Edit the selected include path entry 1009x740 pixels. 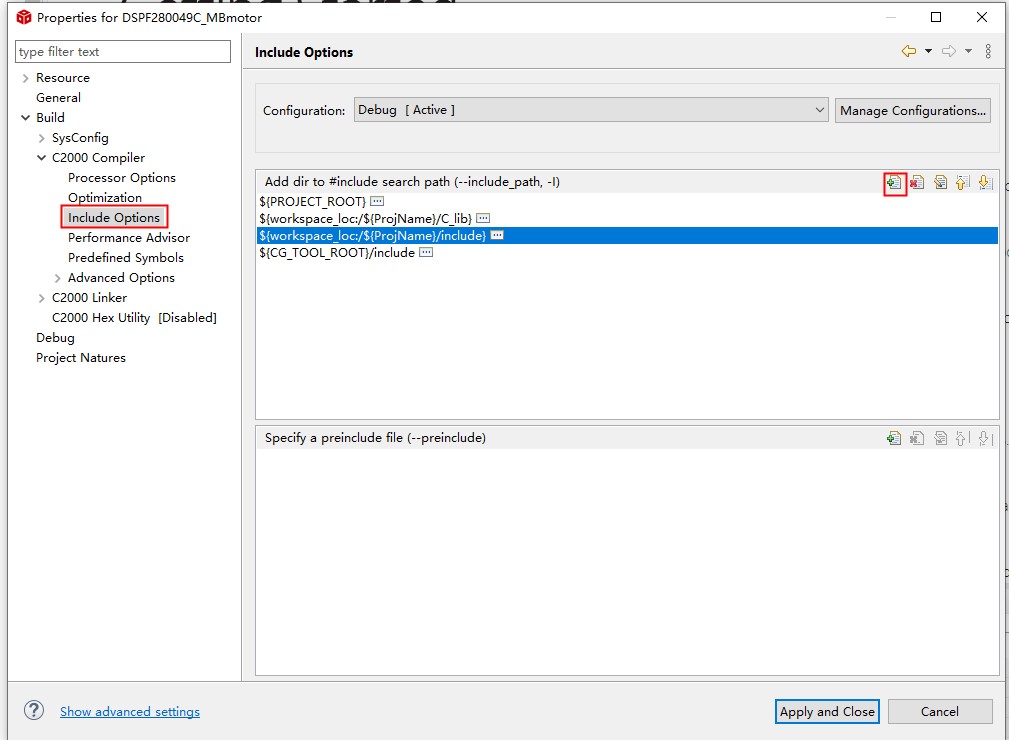coord(940,183)
